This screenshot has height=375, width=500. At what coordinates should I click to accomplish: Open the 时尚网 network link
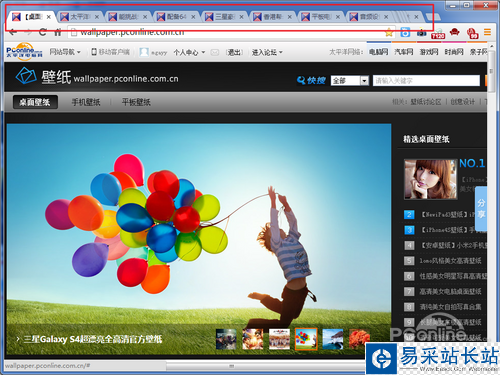pyautogui.click(x=454, y=52)
